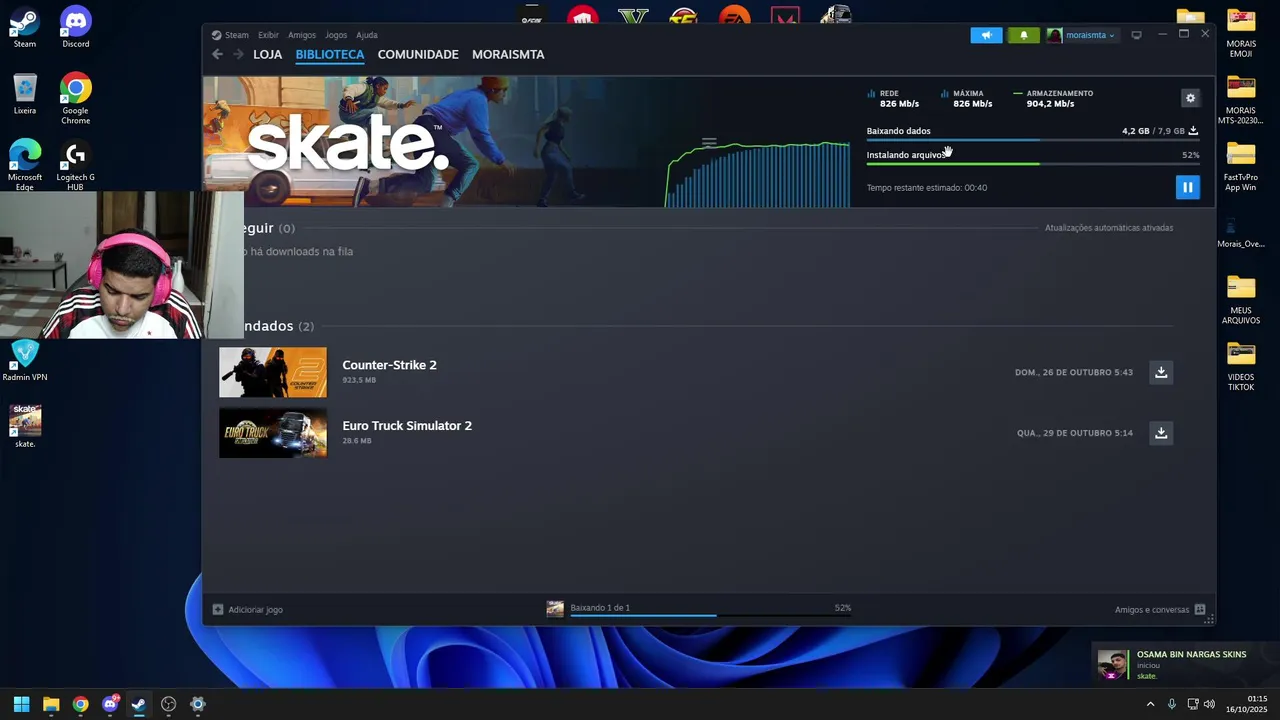Select the Microsoft Edge desktop shortcut
The width and height of the screenshot is (1280, 720).
tap(25, 165)
